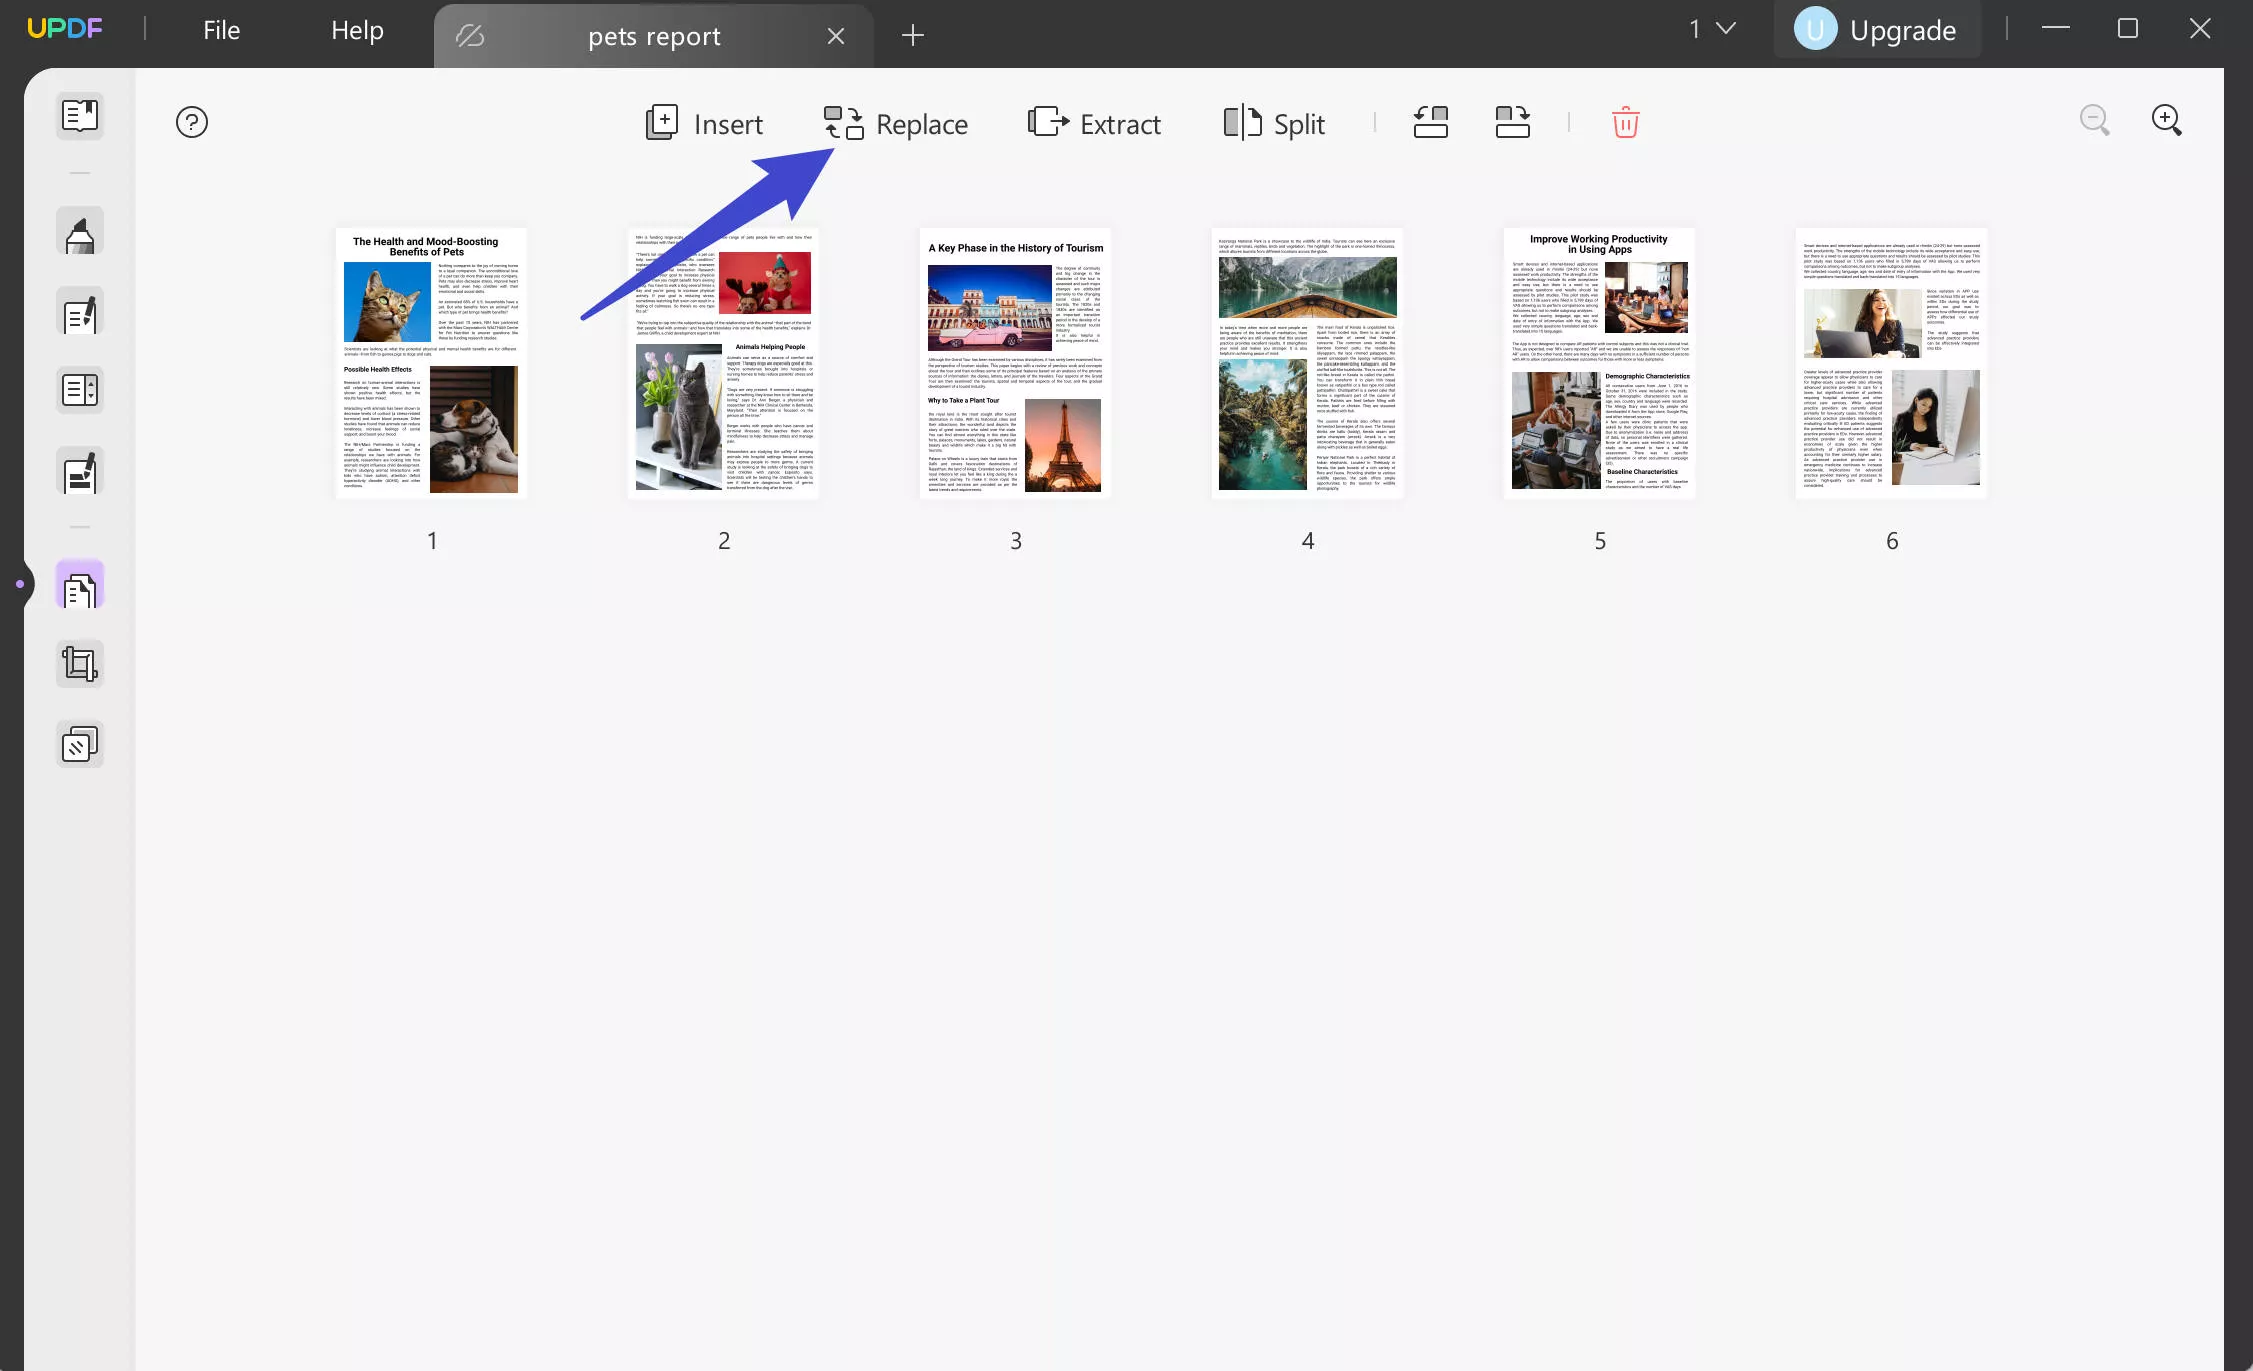Image resolution: width=2253 pixels, height=1371 pixels.
Task: Open the Help menu
Action: click(x=357, y=30)
